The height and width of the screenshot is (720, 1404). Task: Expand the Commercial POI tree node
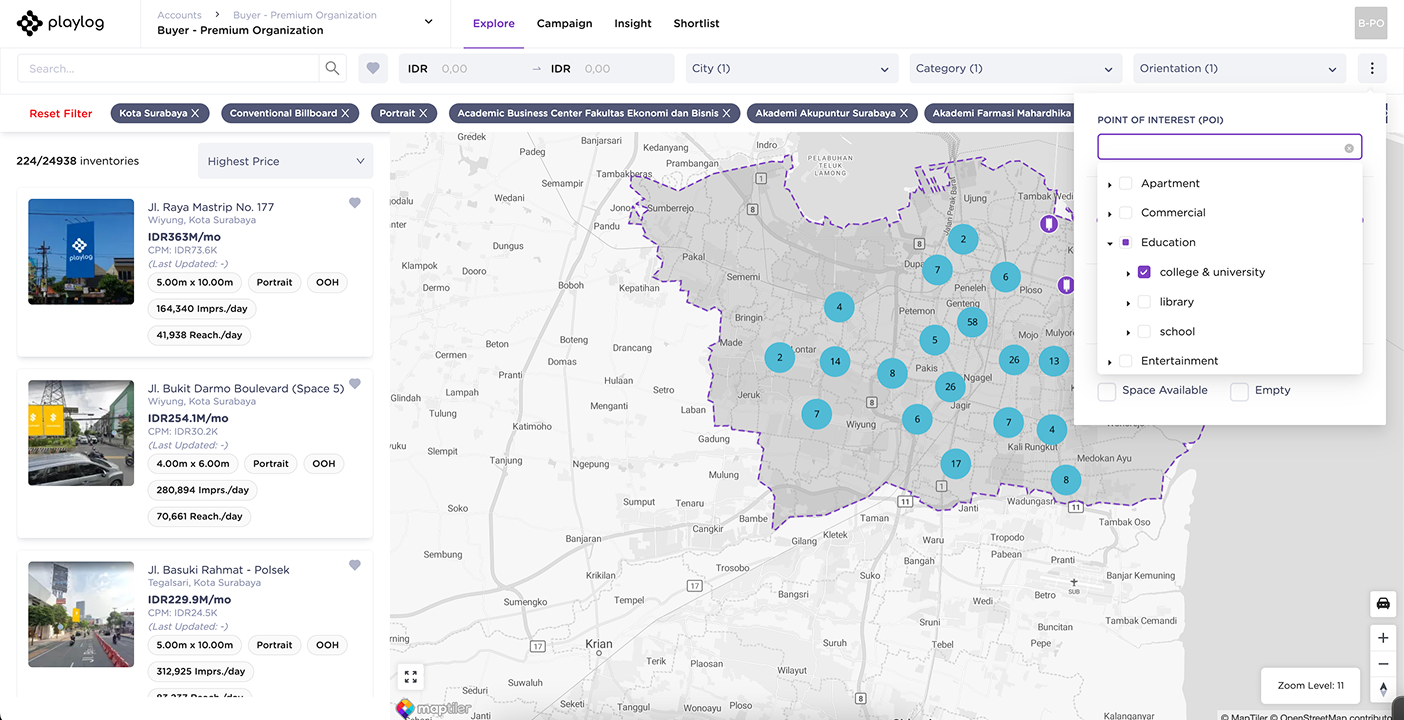pyautogui.click(x=1109, y=214)
